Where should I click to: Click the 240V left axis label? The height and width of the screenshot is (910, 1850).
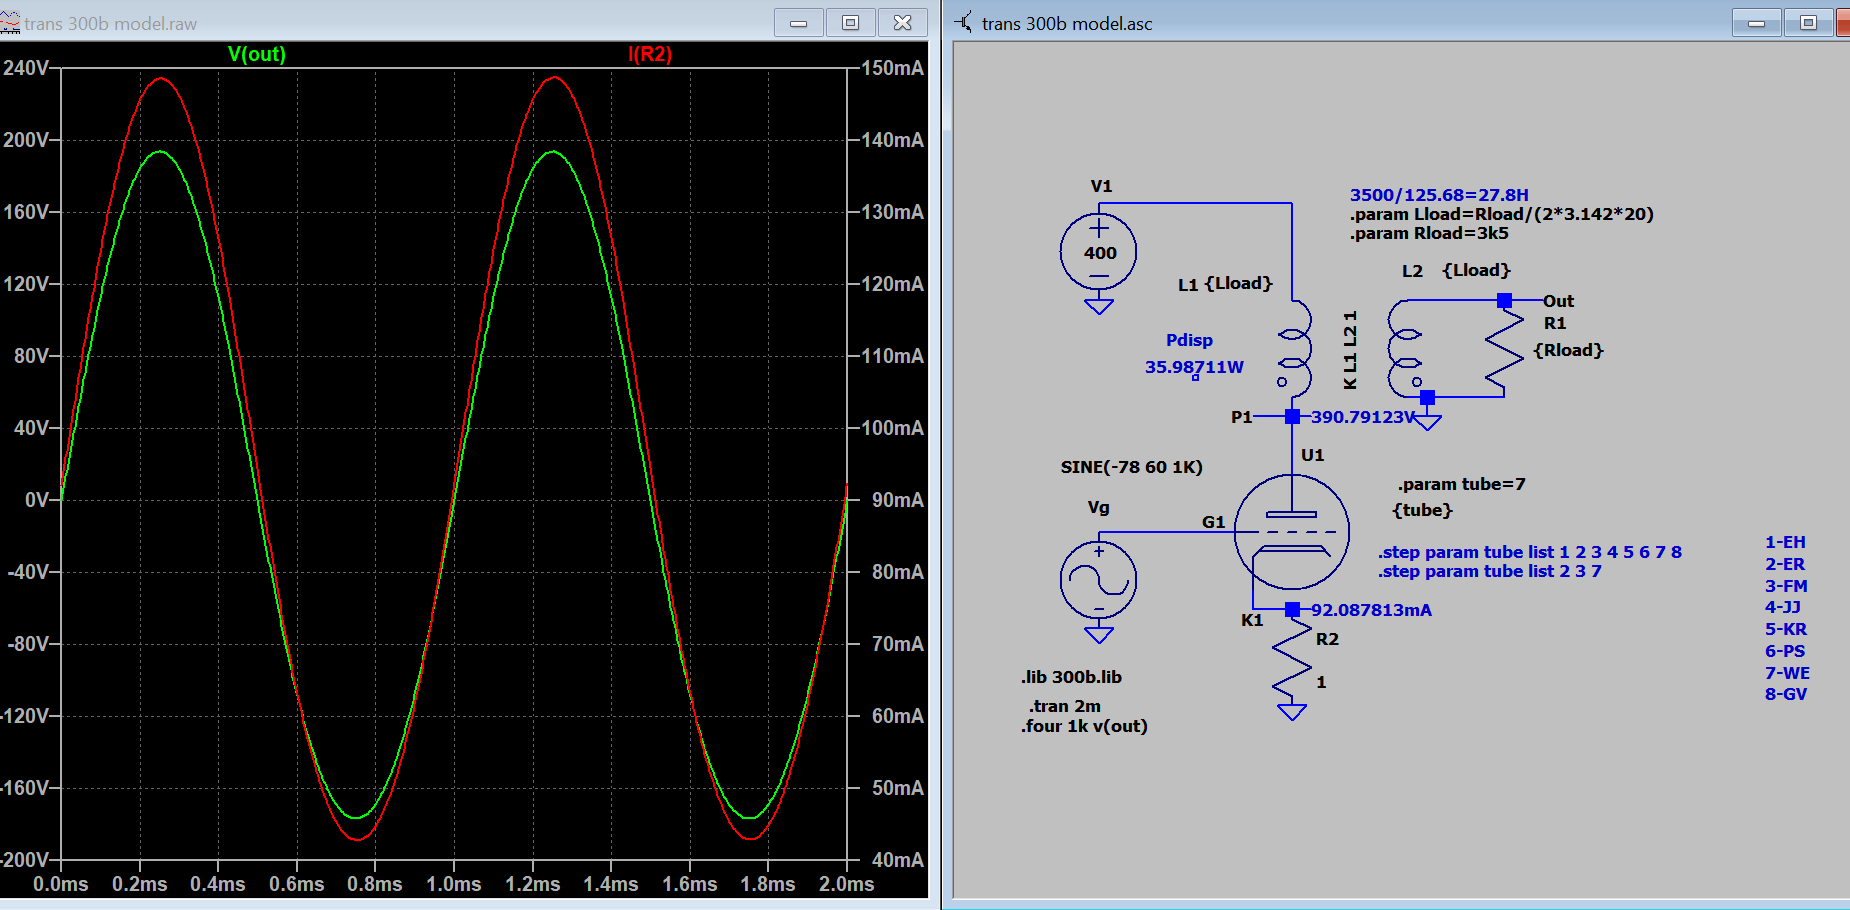[x=25, y=68]
